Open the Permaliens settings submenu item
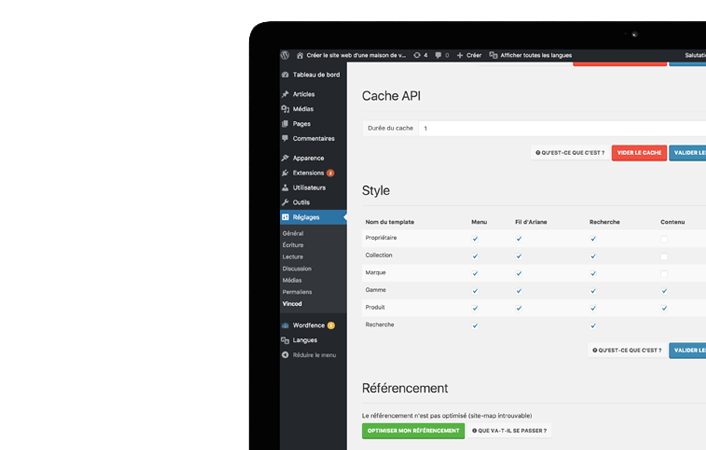The height and width of the screenshot is (450, 706). [297, 292]
